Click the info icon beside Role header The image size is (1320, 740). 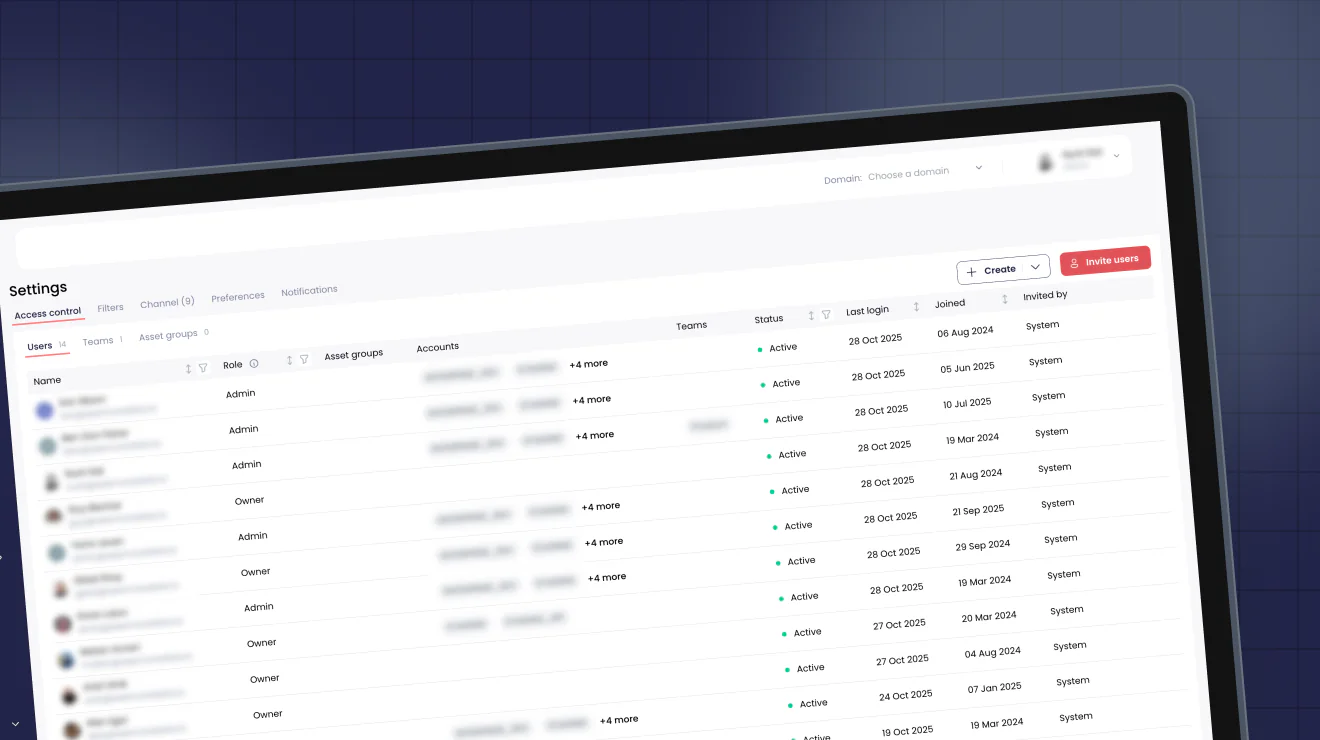coord(253,364)
